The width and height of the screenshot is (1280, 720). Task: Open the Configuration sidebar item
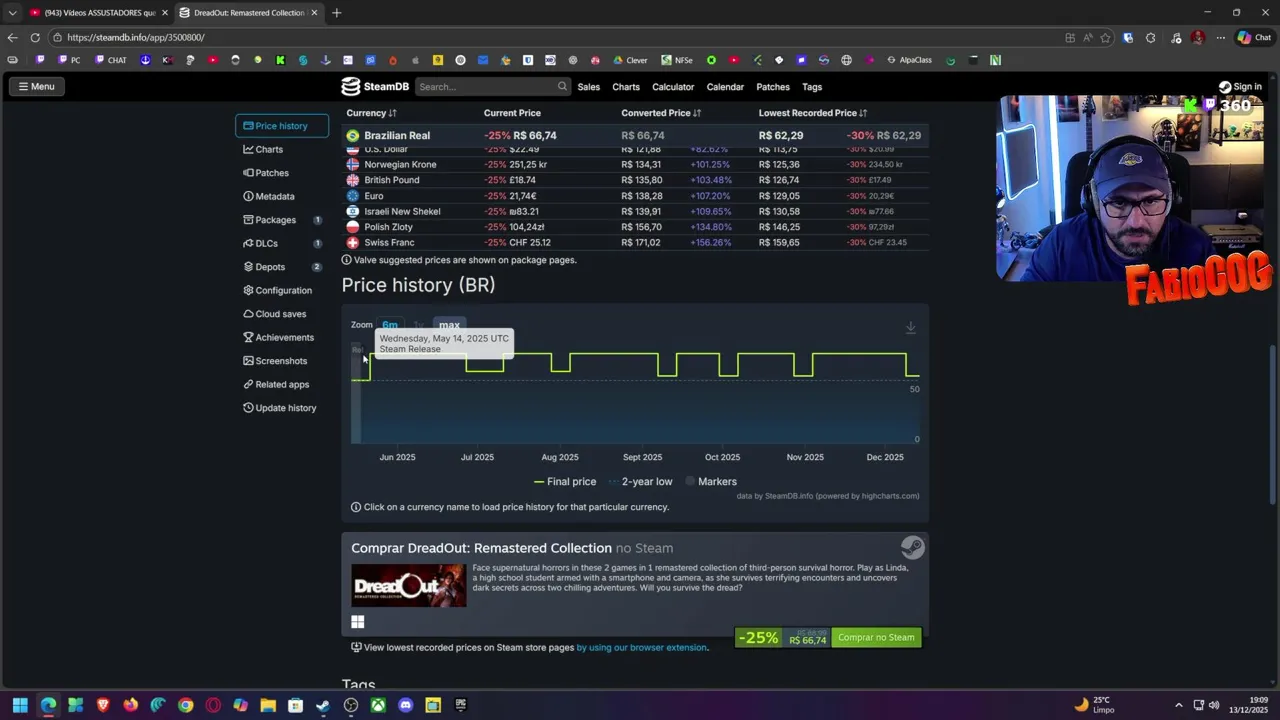pos(277,290)
